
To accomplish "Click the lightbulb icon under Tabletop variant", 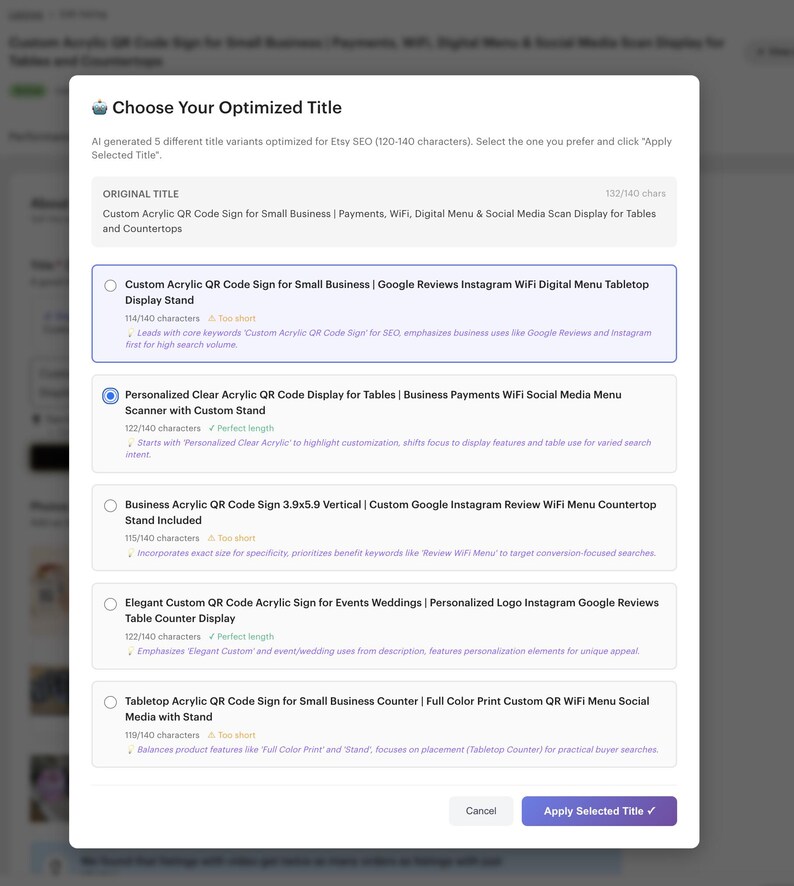I will pyautogui.click(x=131, y=750).
